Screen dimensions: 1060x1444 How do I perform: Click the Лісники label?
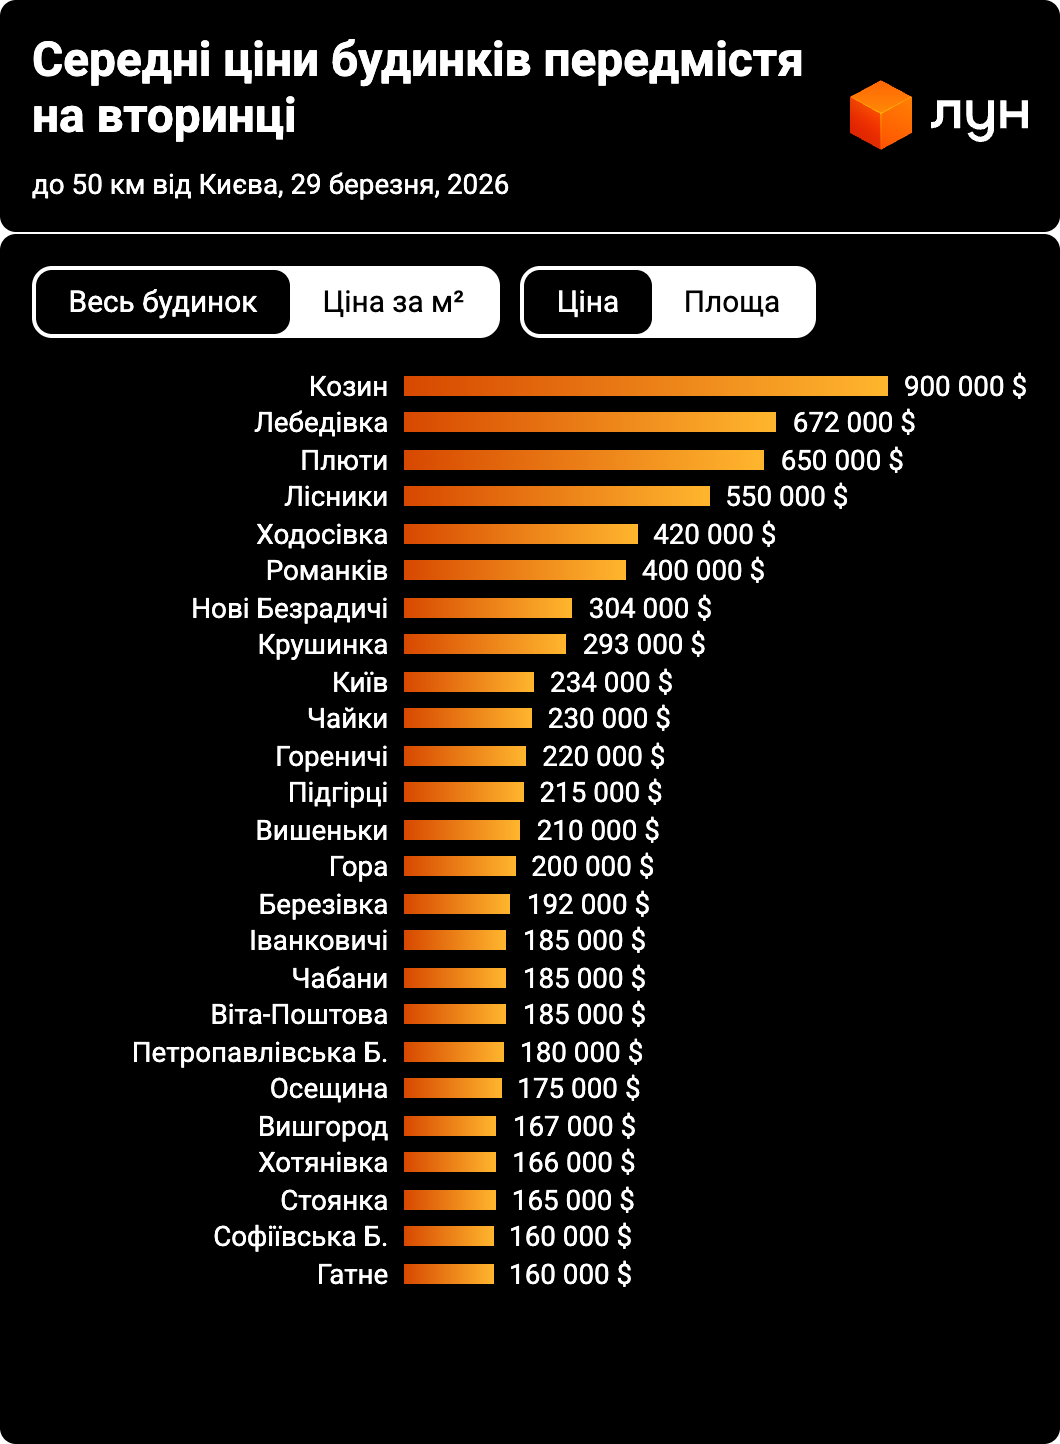point(336,496)
